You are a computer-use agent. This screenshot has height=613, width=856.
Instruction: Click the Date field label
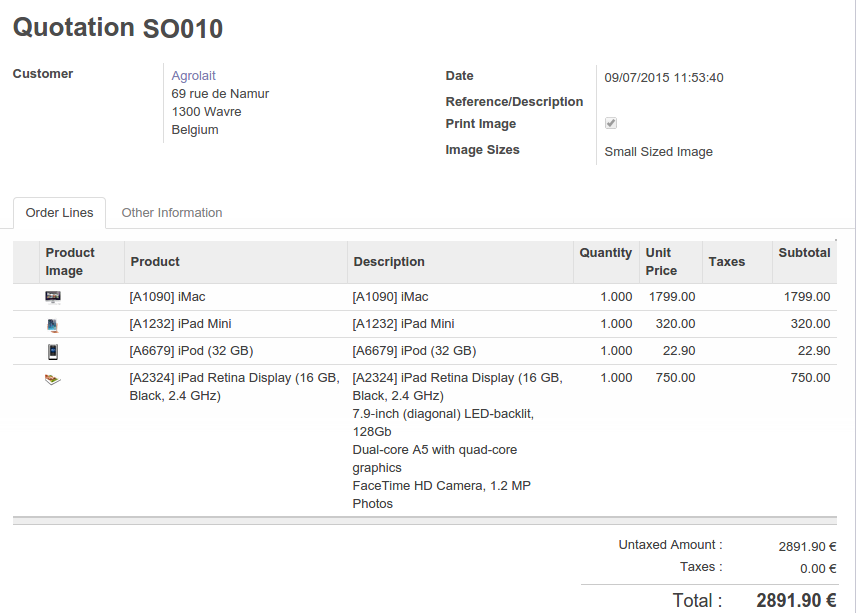(460, 76)
